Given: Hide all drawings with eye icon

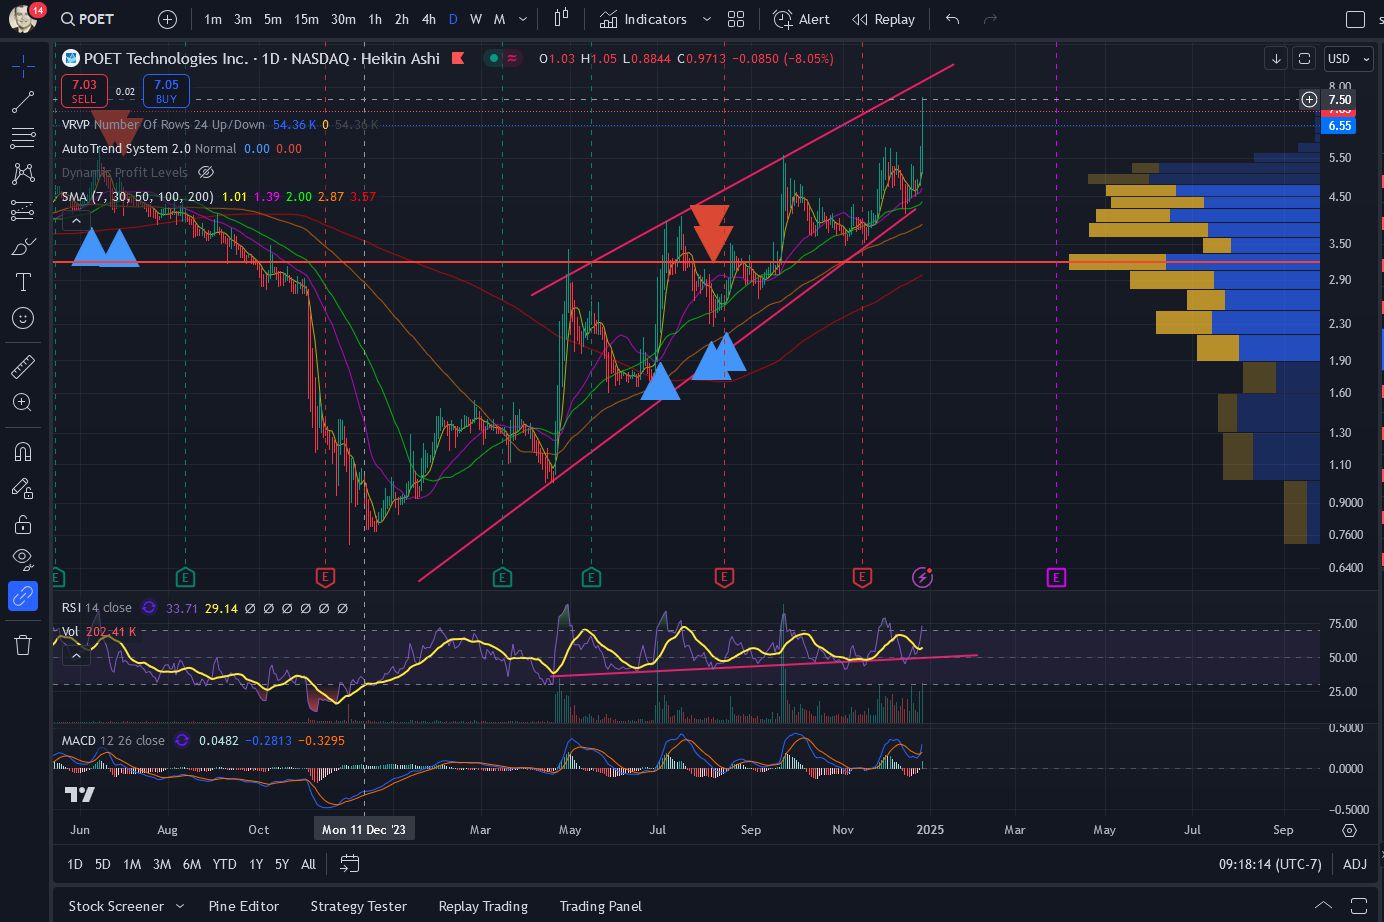Looking at the screenshot, I should point(23,559).
